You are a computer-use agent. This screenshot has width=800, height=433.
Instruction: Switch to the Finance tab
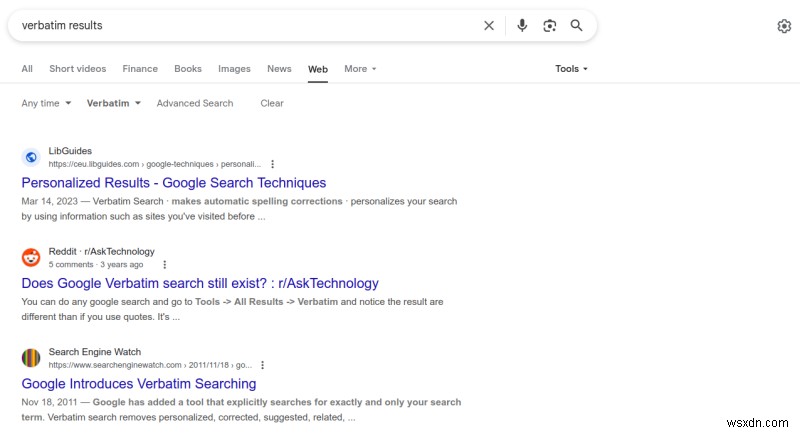click(x=140, y=69)
